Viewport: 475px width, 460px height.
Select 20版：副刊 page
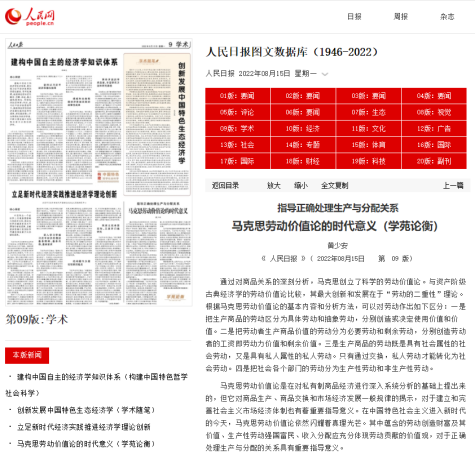(434, 161)
